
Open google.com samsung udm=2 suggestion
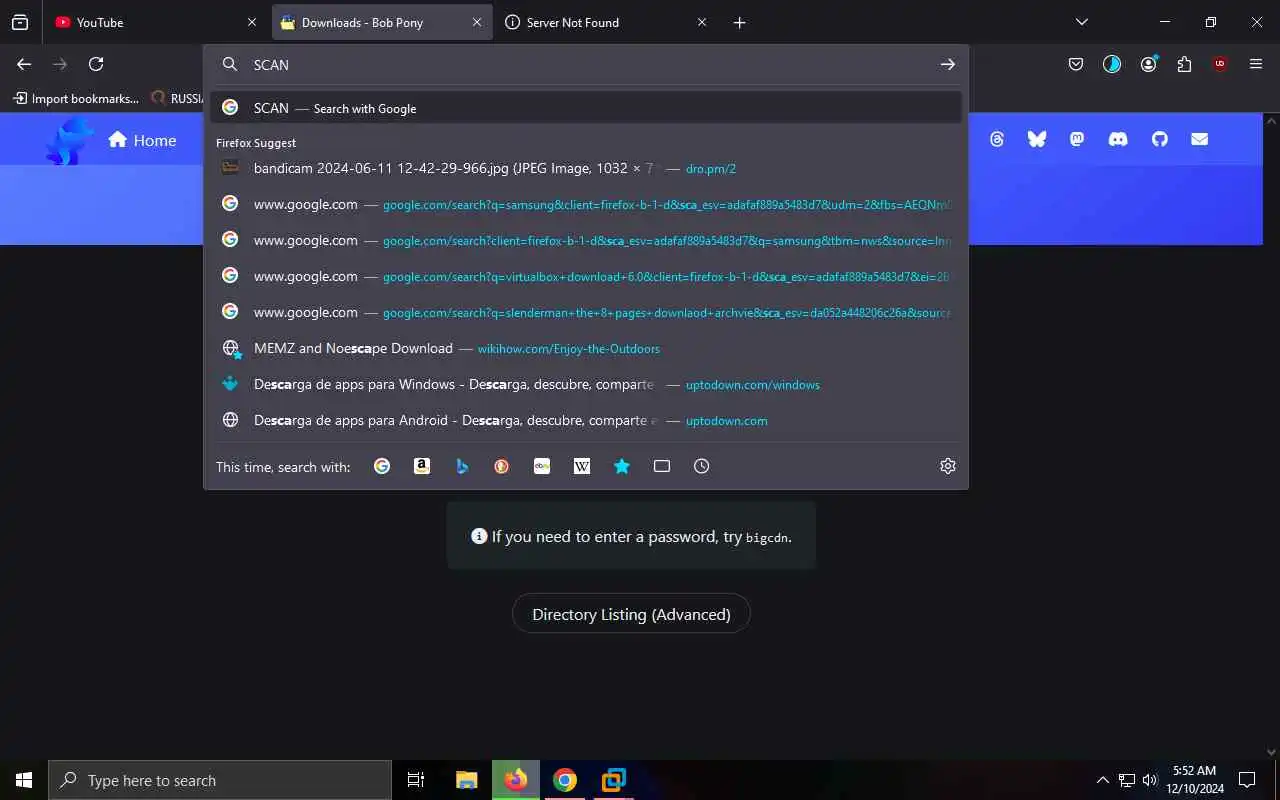click(x=586, y=204)
